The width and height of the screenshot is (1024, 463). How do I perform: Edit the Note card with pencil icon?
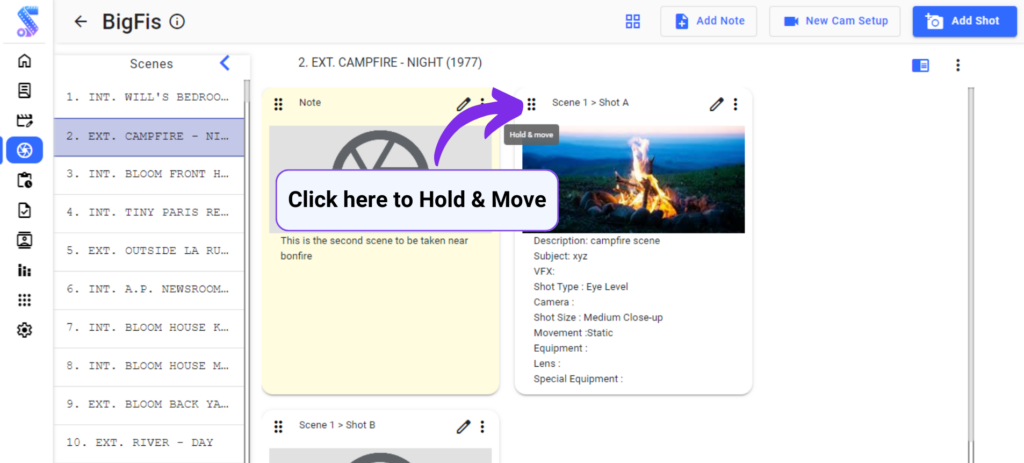point(463,104)
